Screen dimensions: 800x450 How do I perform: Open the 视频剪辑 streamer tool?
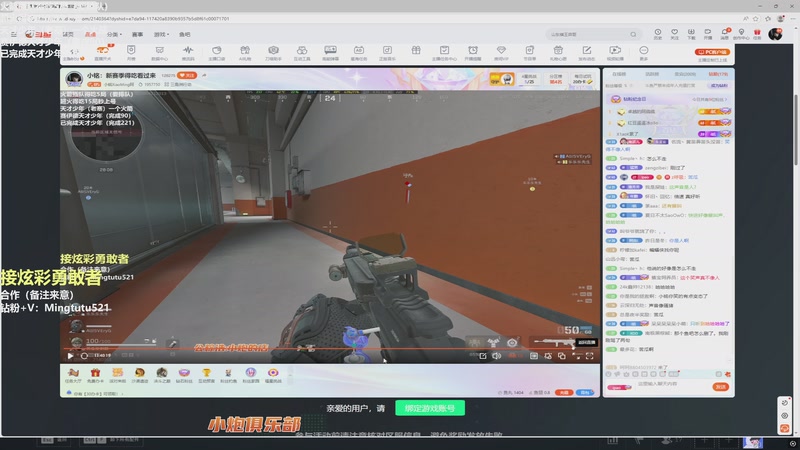(615, 53)
